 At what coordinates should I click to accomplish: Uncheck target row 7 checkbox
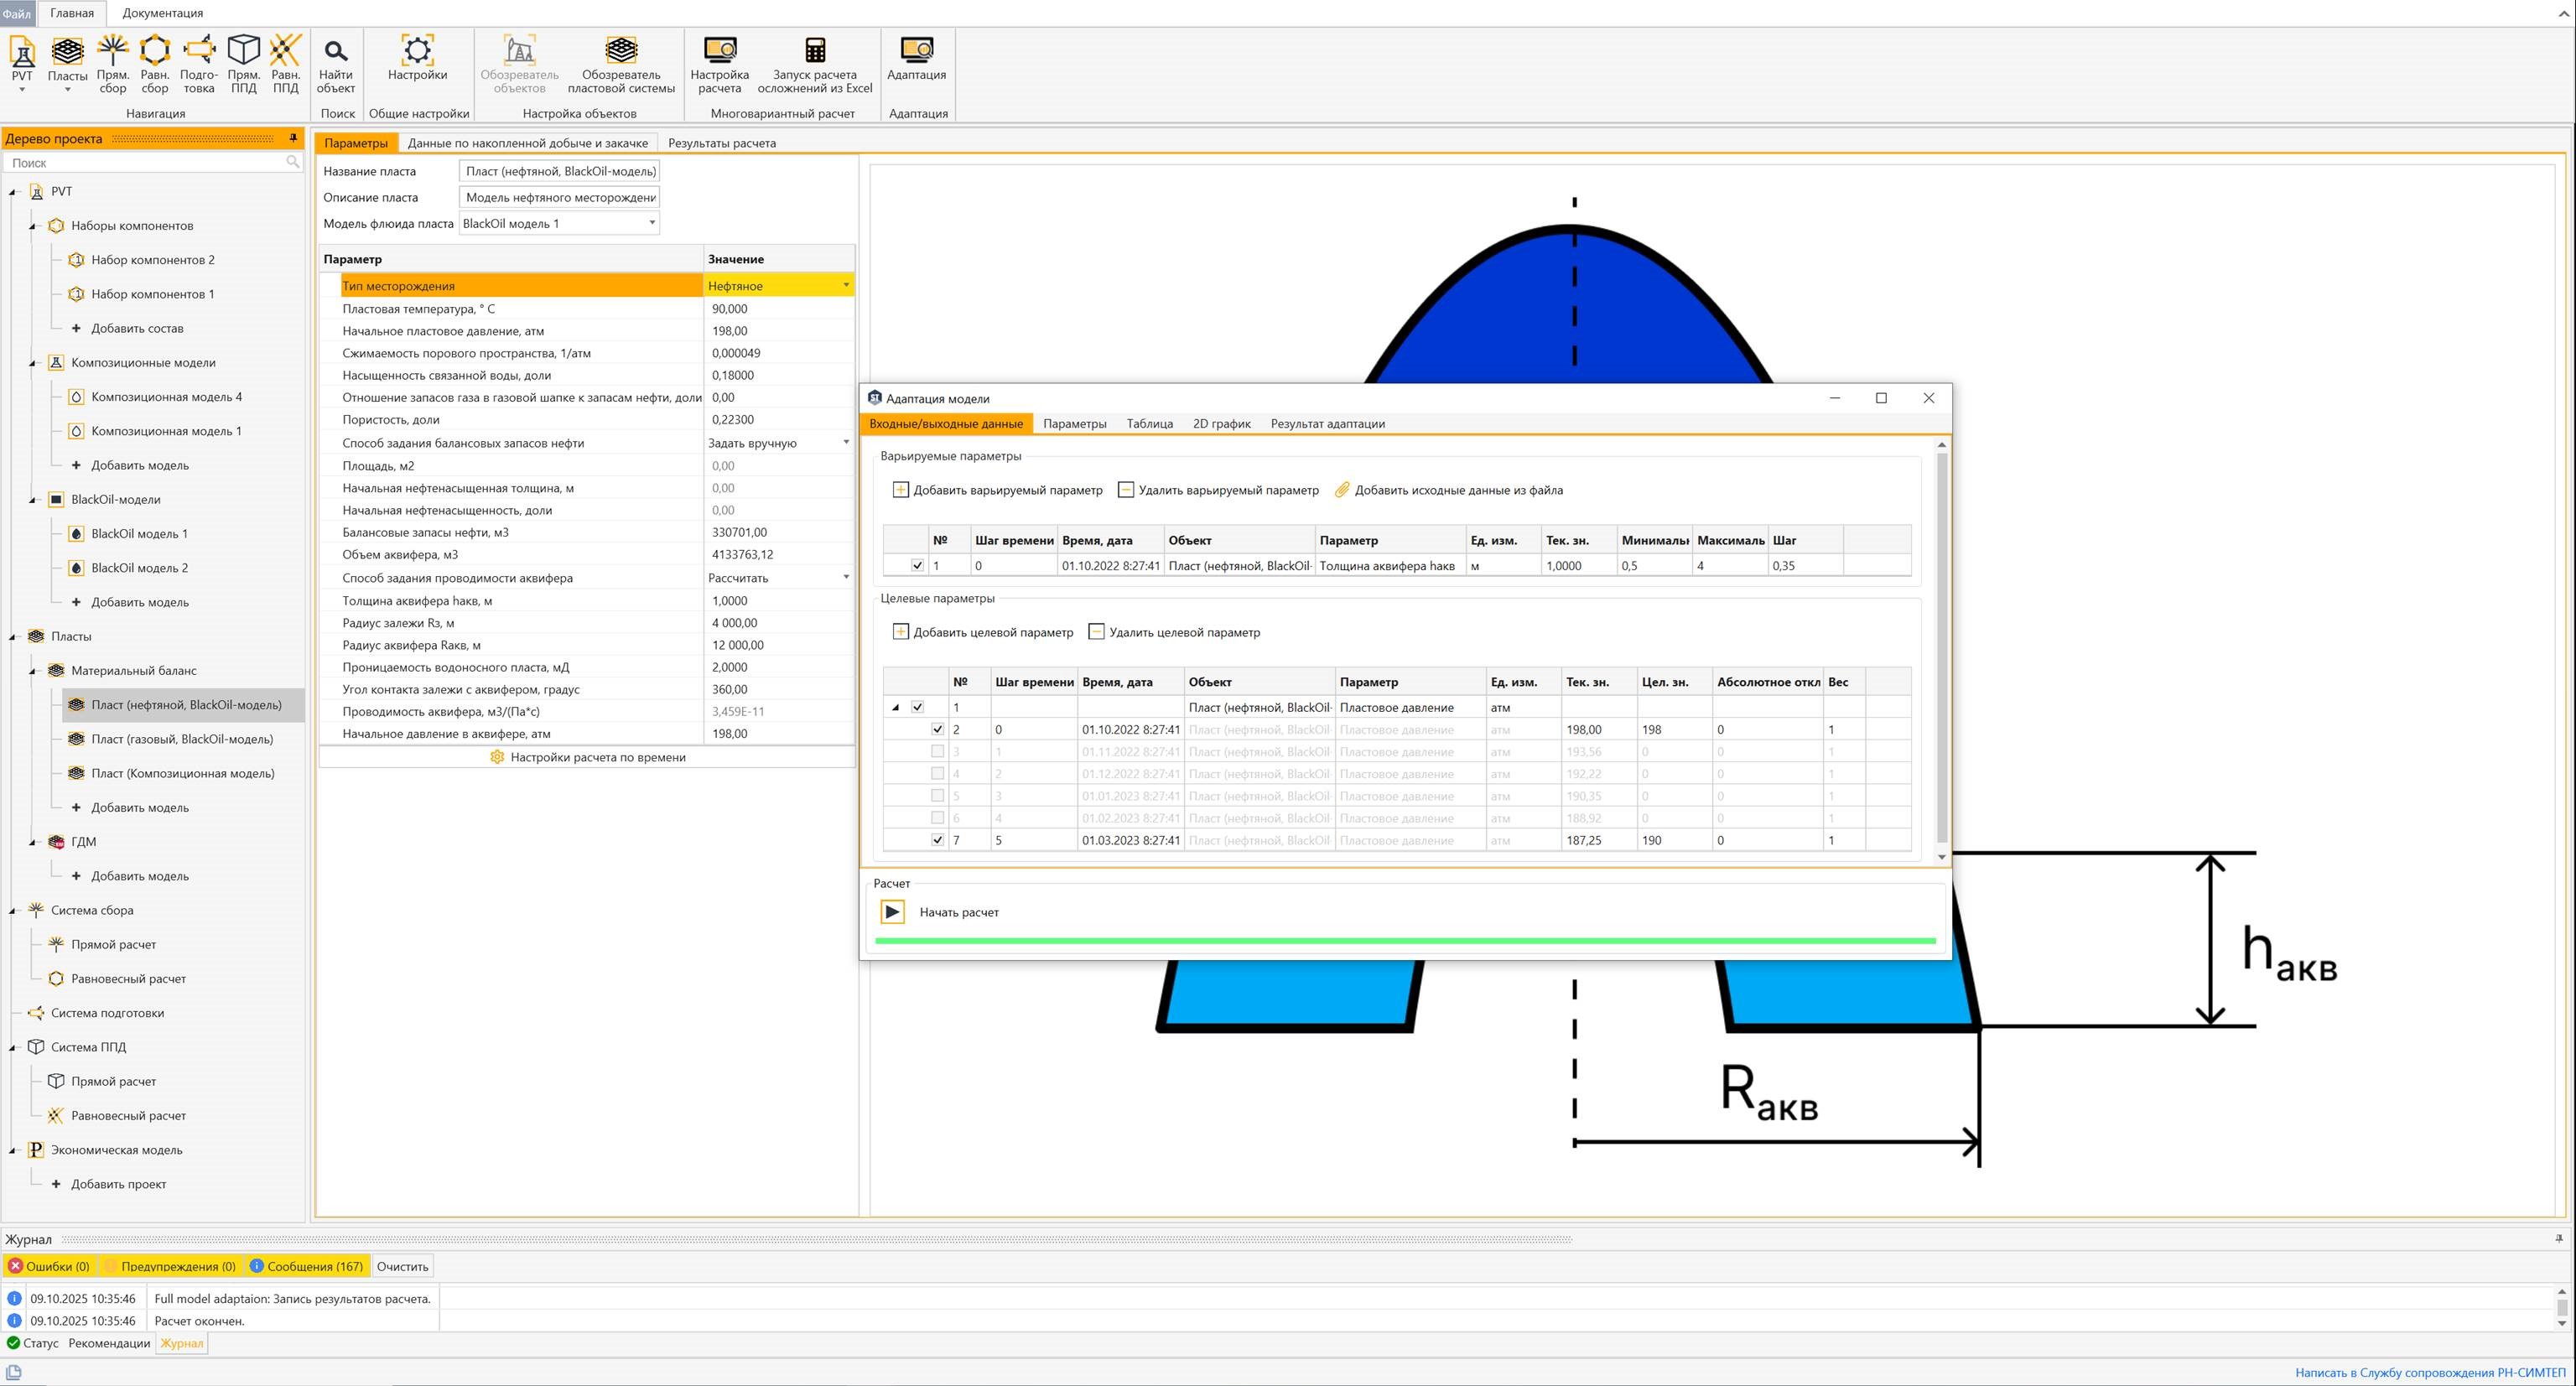click(937, 841)
